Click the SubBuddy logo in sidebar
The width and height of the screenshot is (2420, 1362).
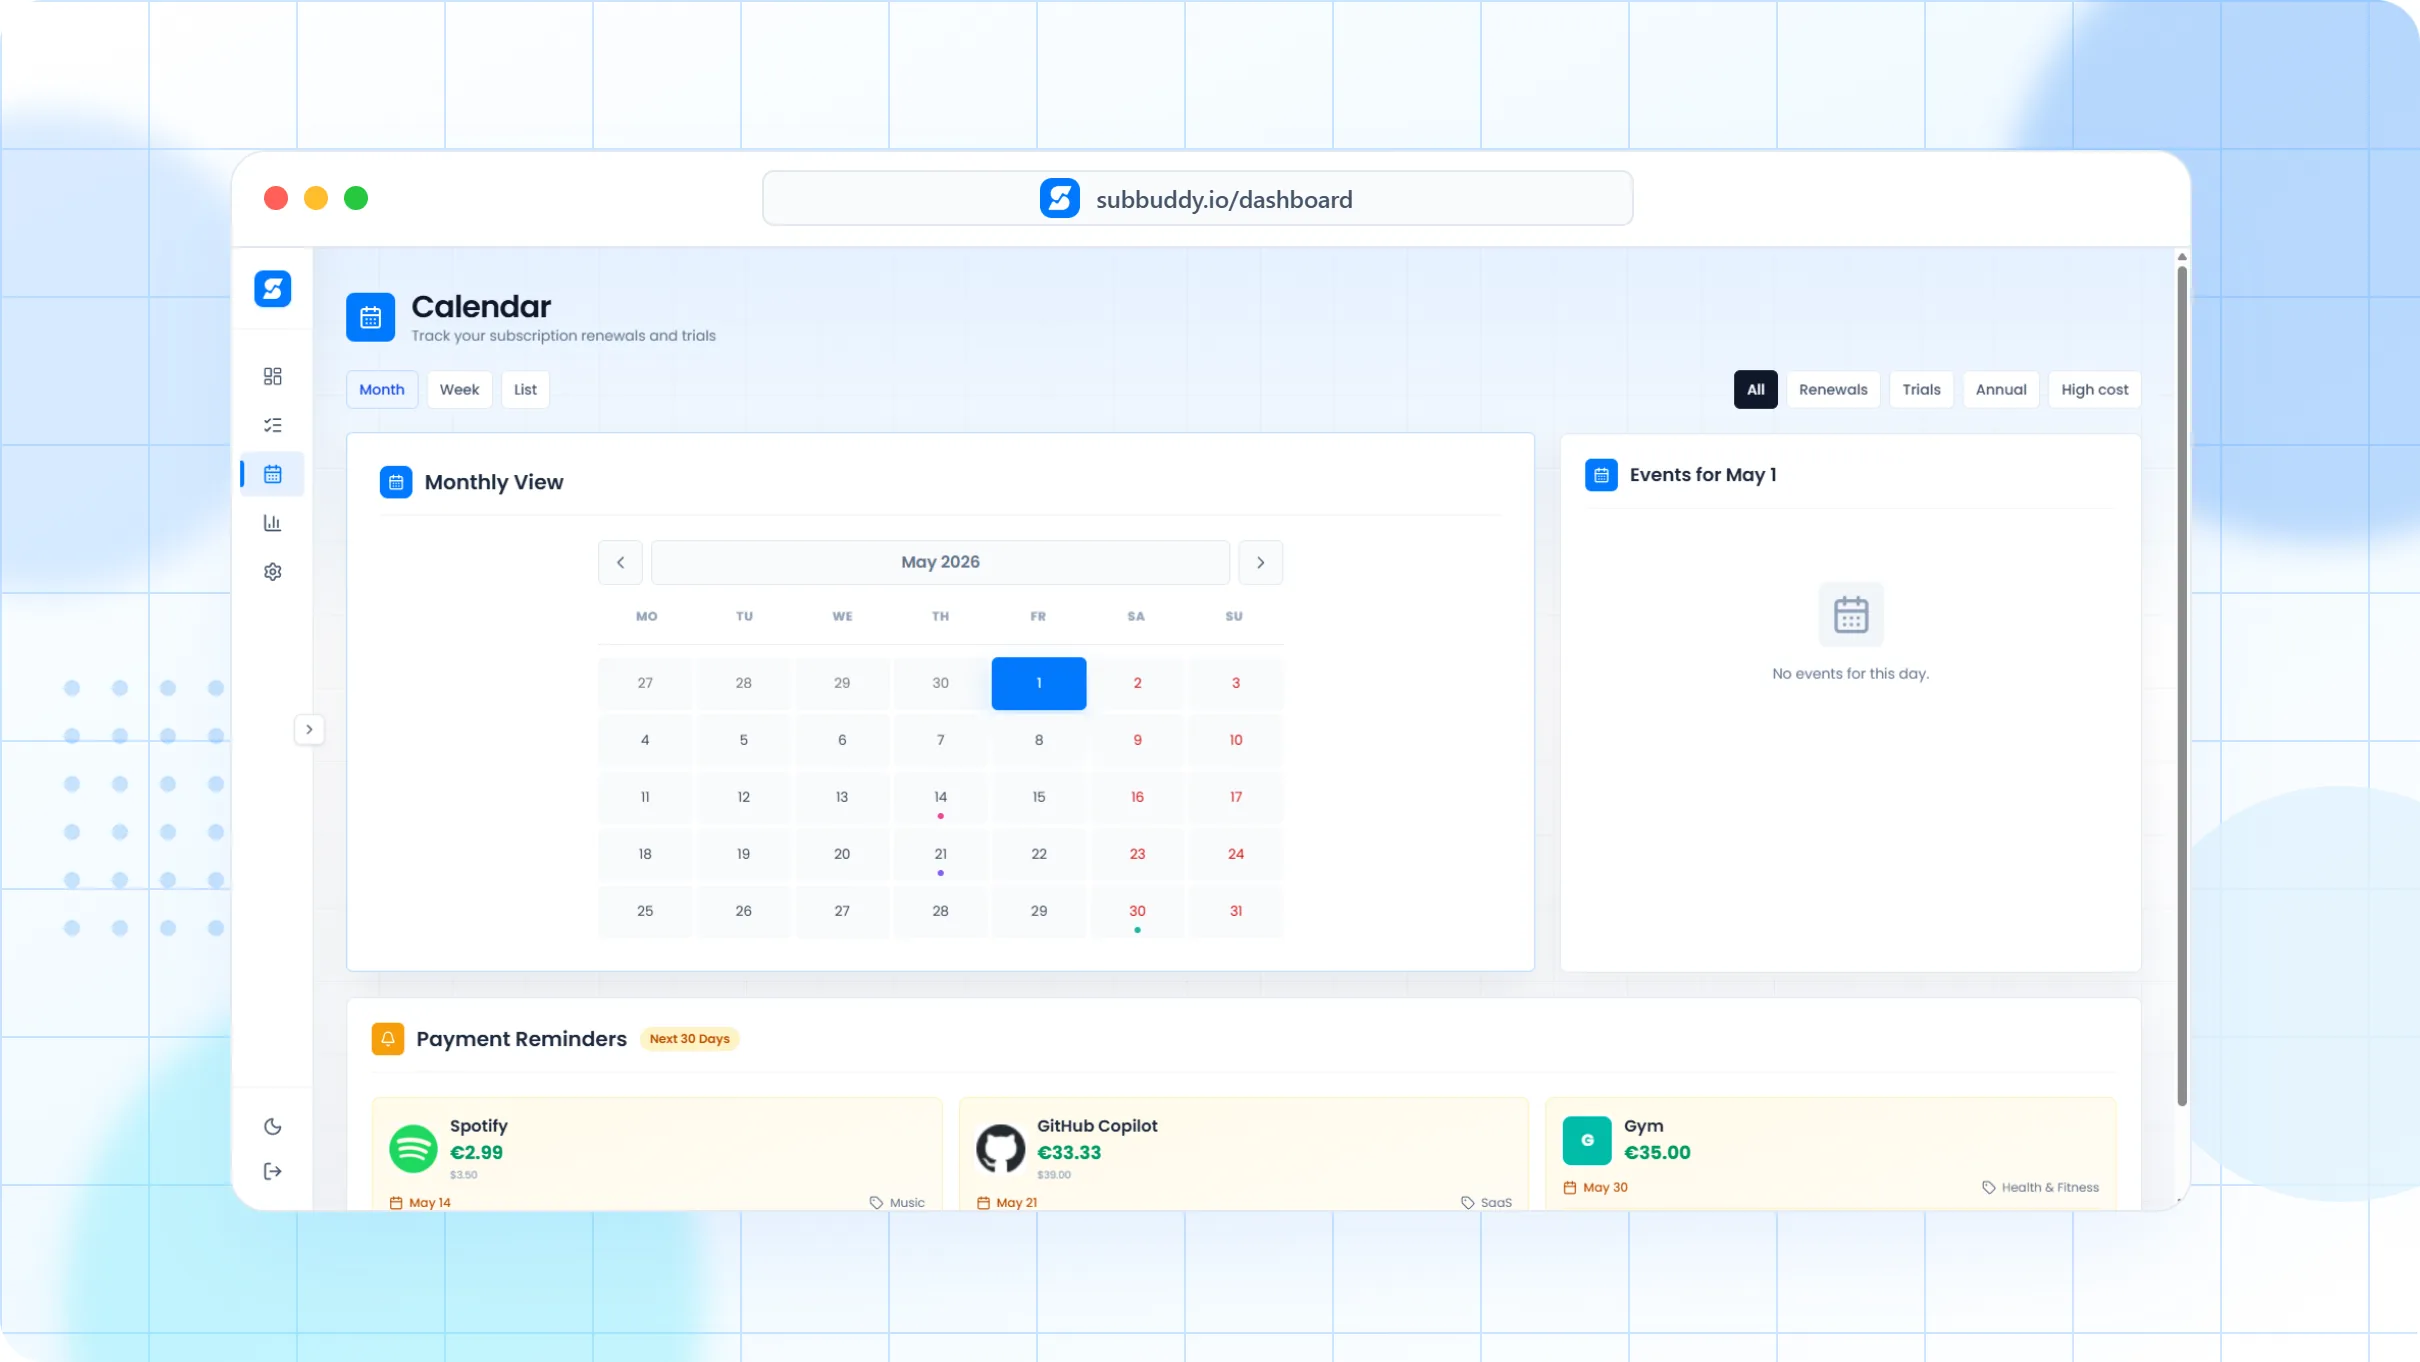coord(272,289)
